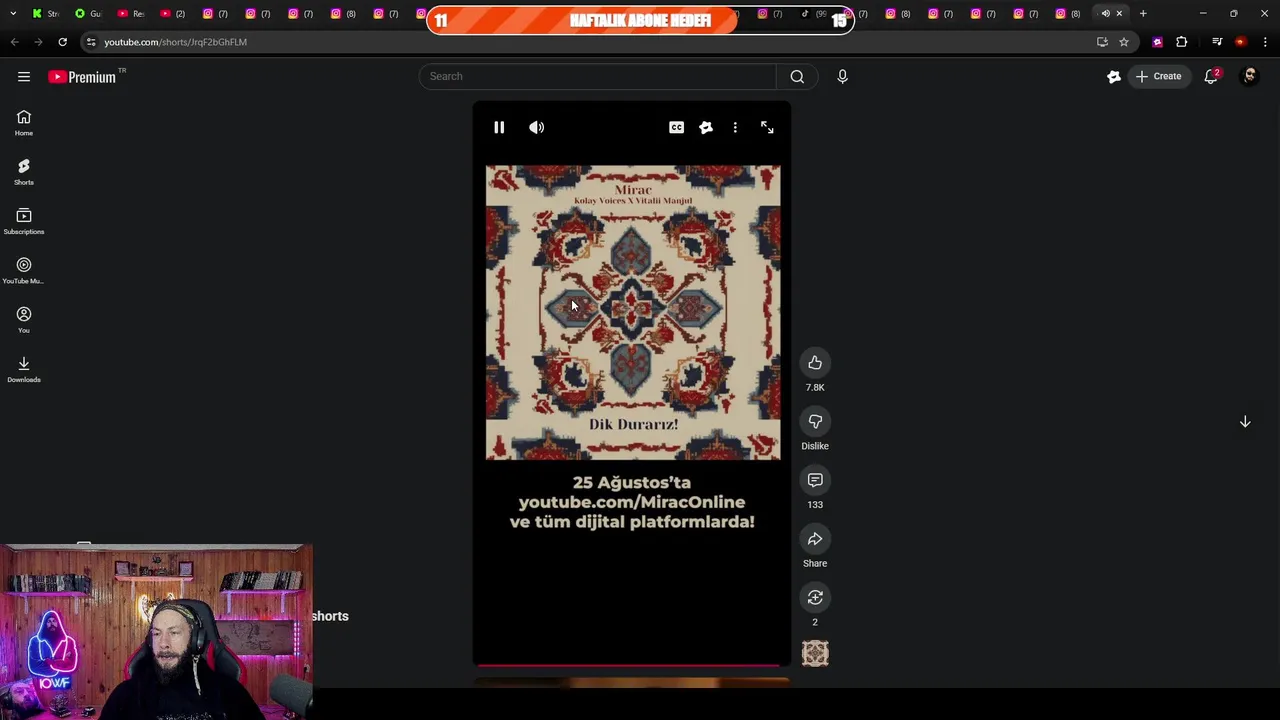
Task: Open a new browser tab
Action: [1143, 13]
